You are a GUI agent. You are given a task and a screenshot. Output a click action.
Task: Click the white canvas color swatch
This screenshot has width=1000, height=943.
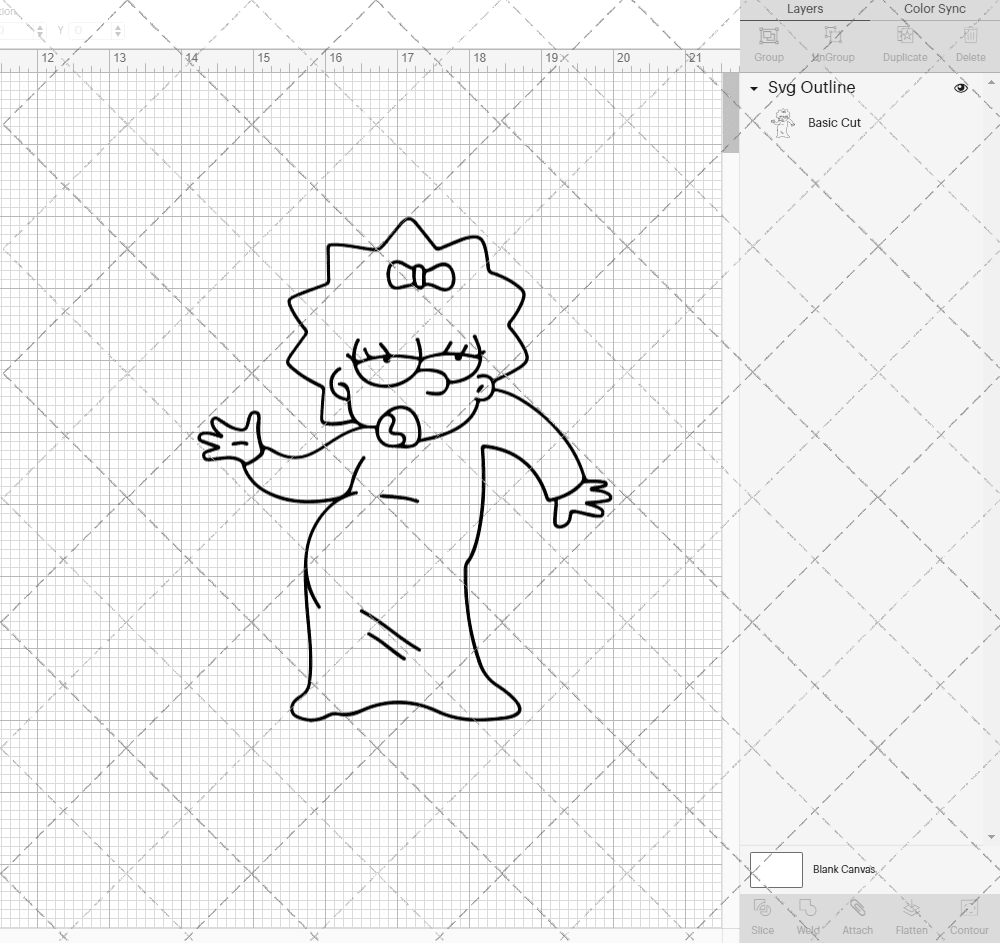tap(775, 869)
